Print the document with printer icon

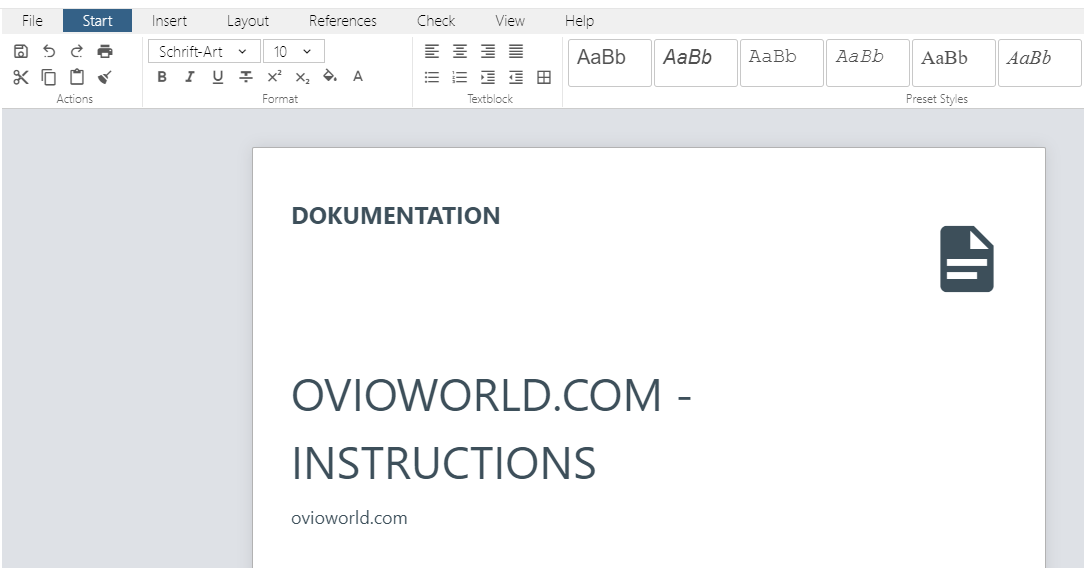[x=105, y=51]
